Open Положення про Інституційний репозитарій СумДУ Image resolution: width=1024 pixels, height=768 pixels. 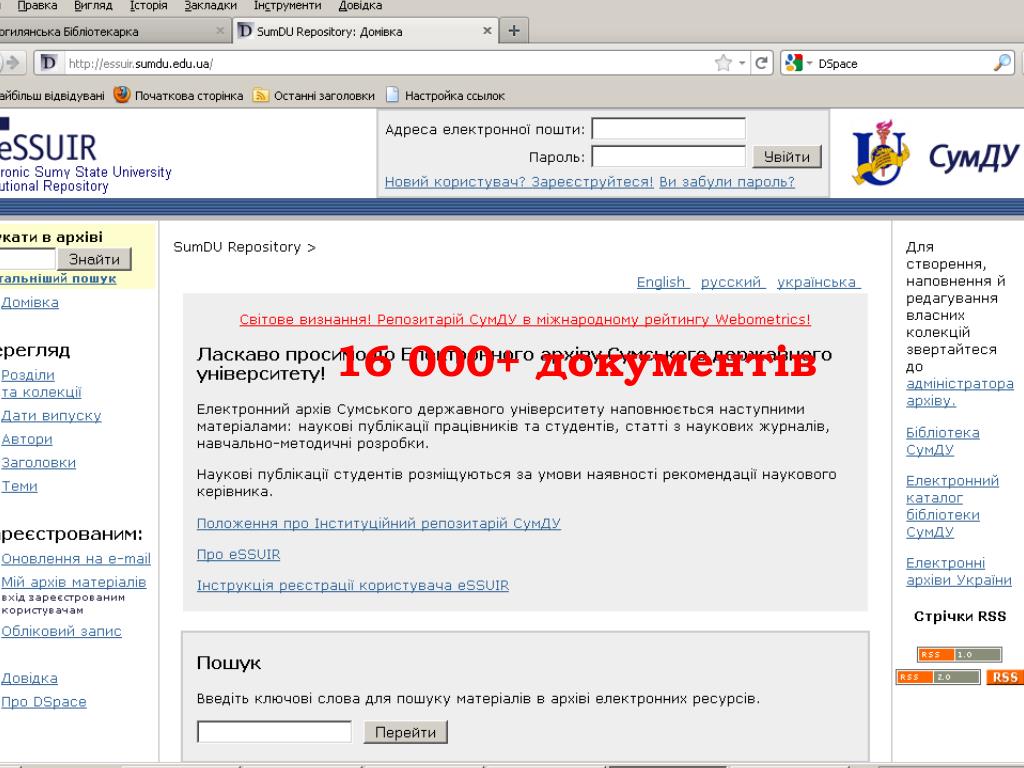[x=379, y=523]
